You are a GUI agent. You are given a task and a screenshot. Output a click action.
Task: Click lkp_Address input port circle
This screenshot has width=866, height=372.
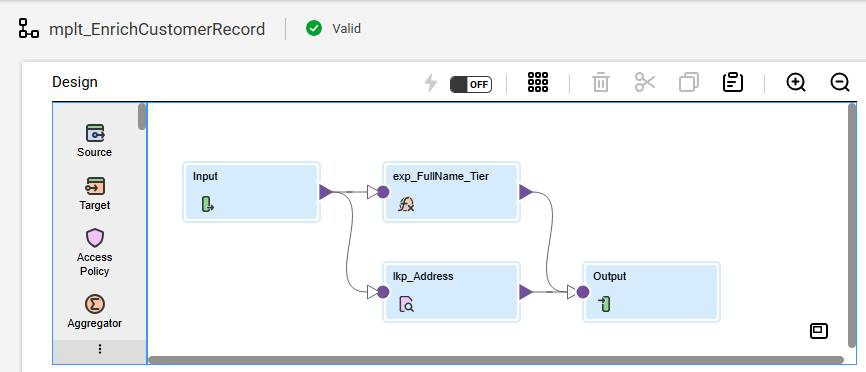click(383, 292)
